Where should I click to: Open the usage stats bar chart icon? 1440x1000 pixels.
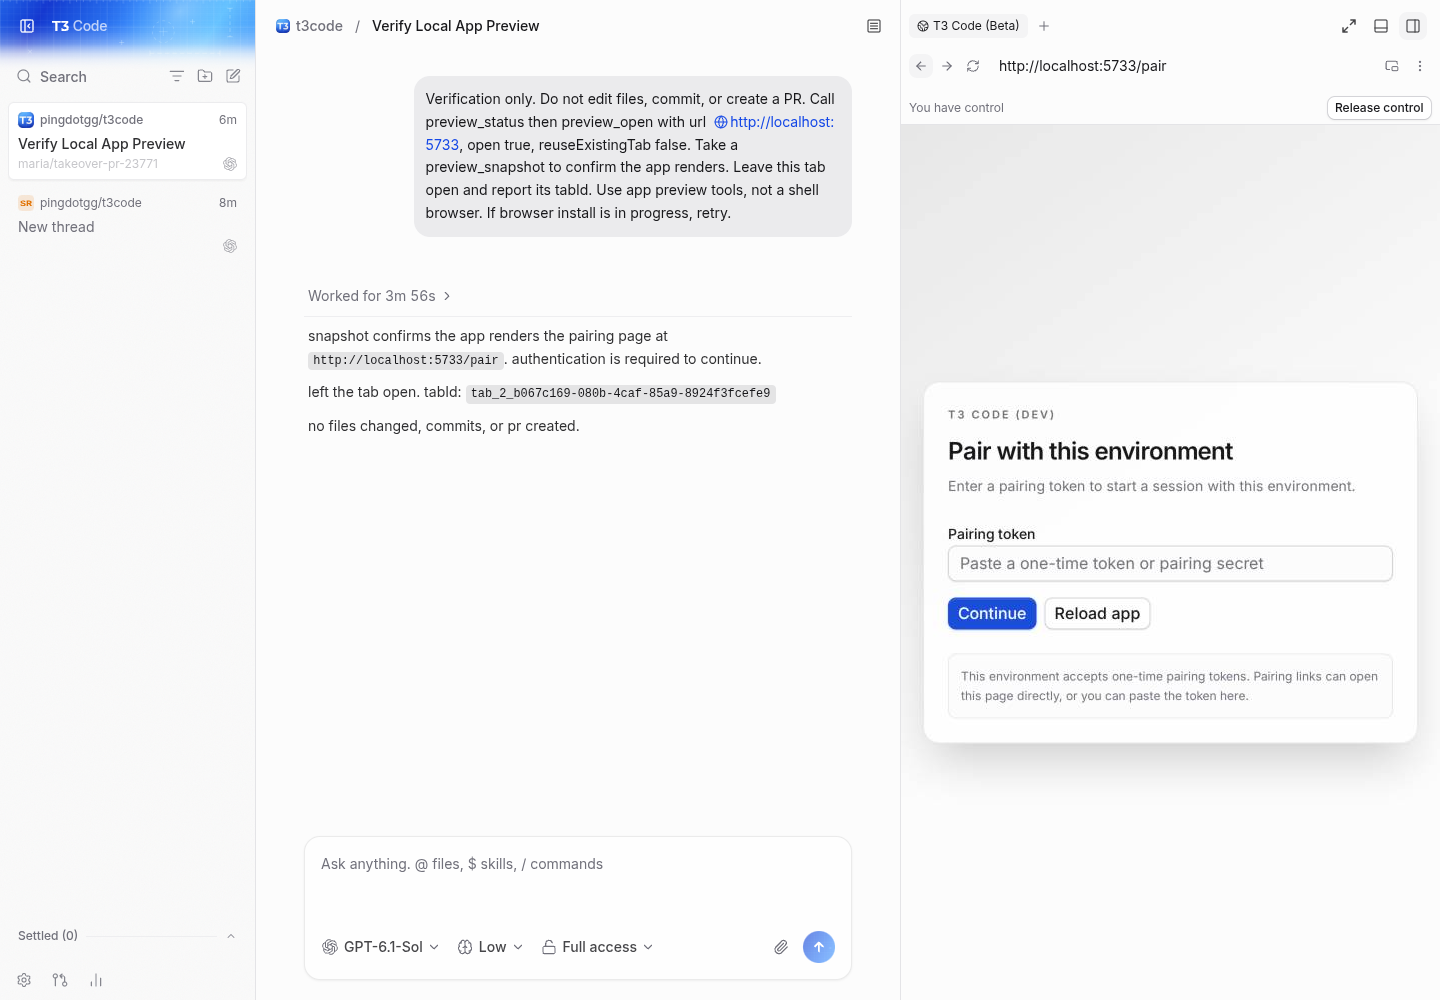tap(96, 980)
